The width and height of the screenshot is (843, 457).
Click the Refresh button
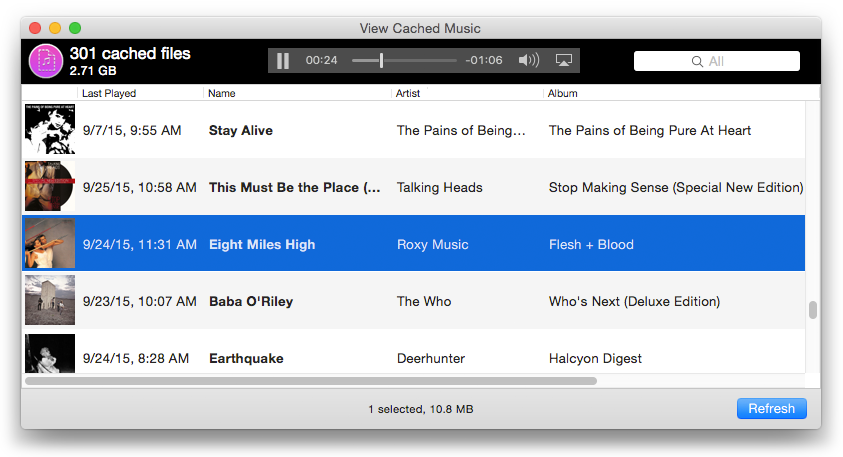[771, 409]
